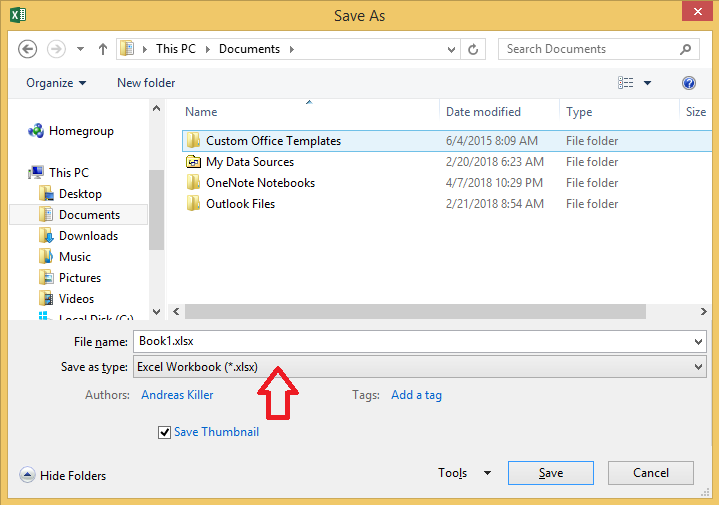Click the Videos folder icon
The width and height of the screenshot is (719, 505).
coord(46,299)
